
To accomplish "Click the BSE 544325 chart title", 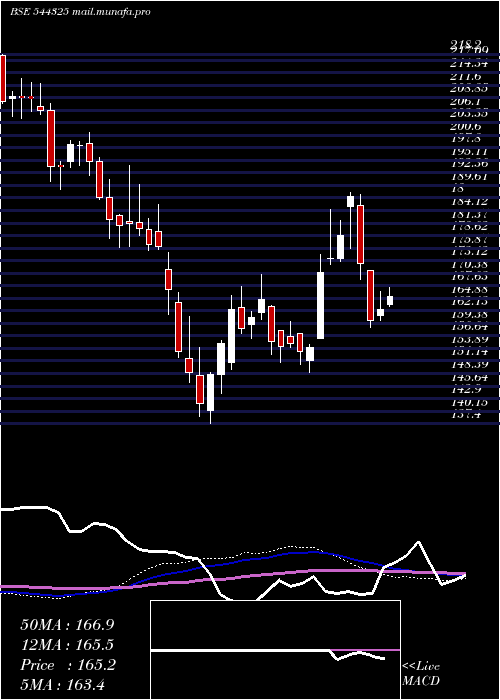I will 80,12.
